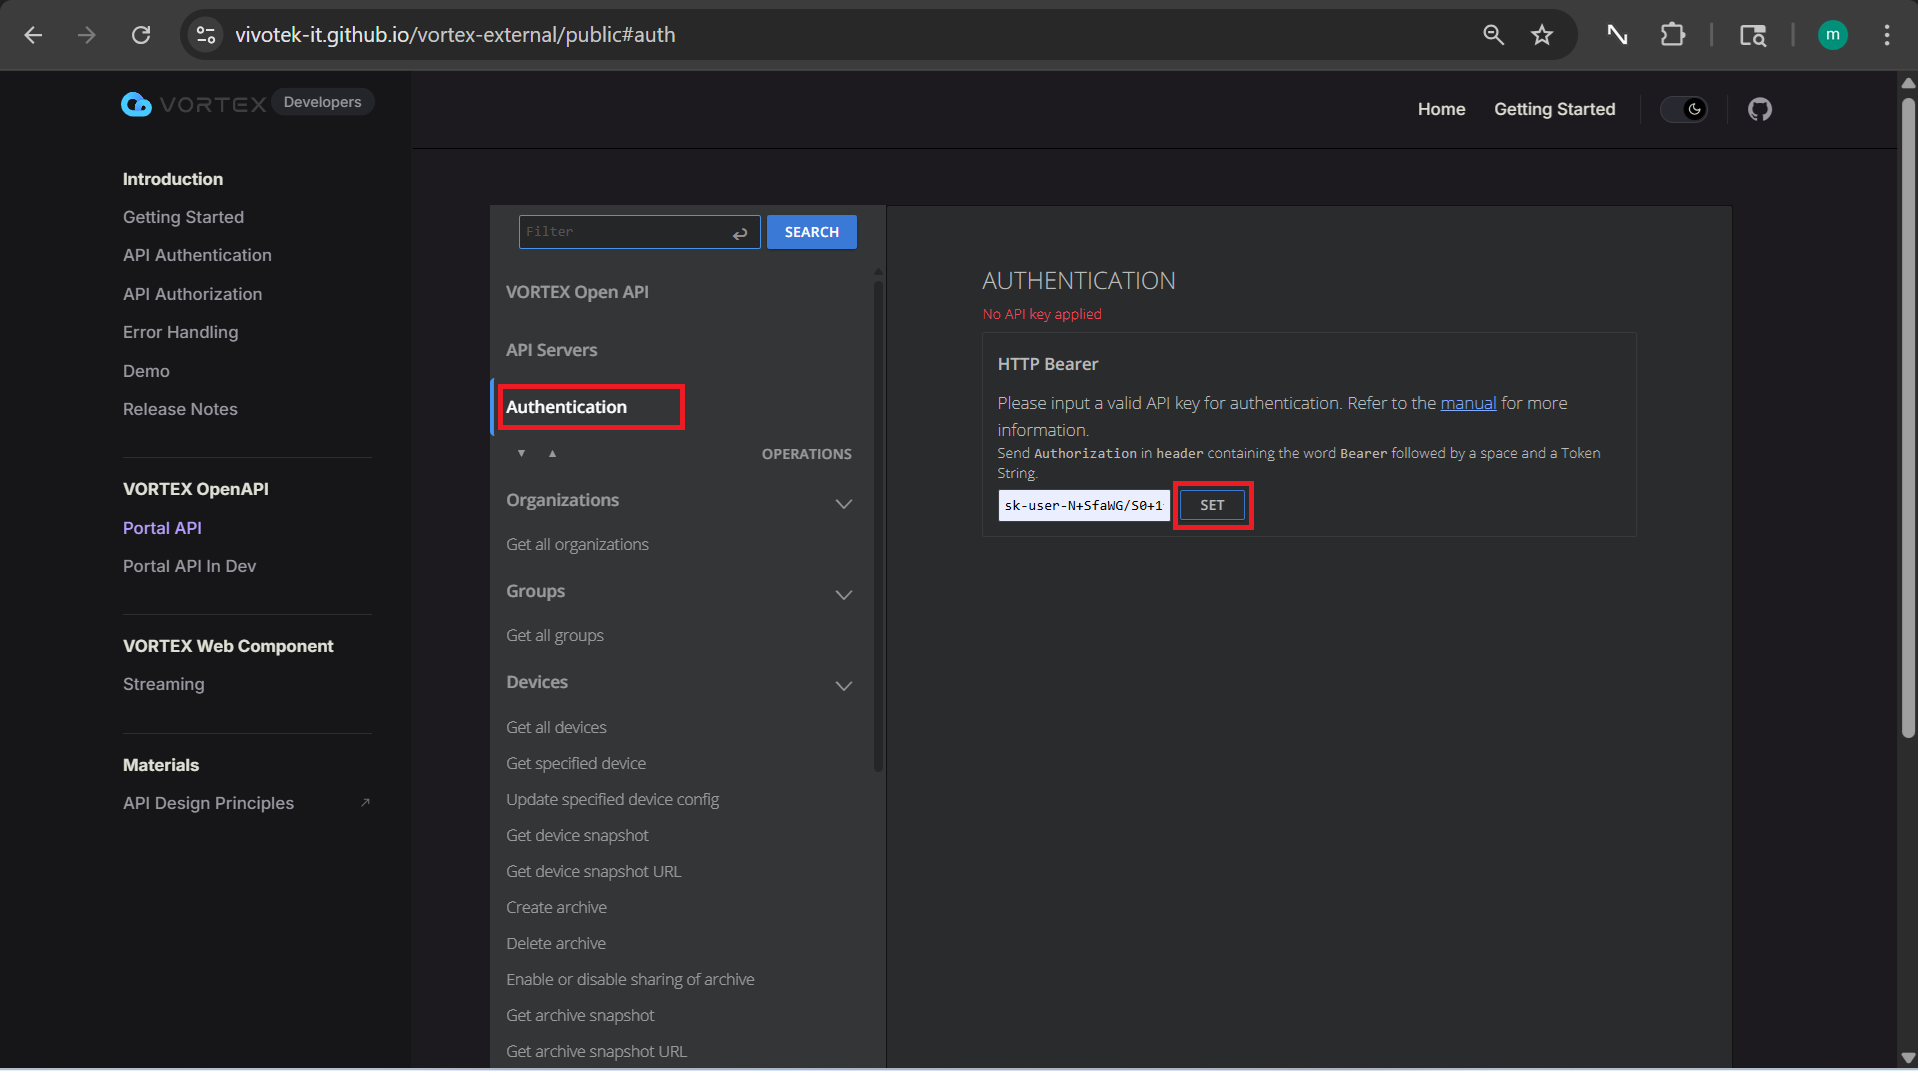Reload the page
Screen dimensions: 1918x1071
point(141,35)
